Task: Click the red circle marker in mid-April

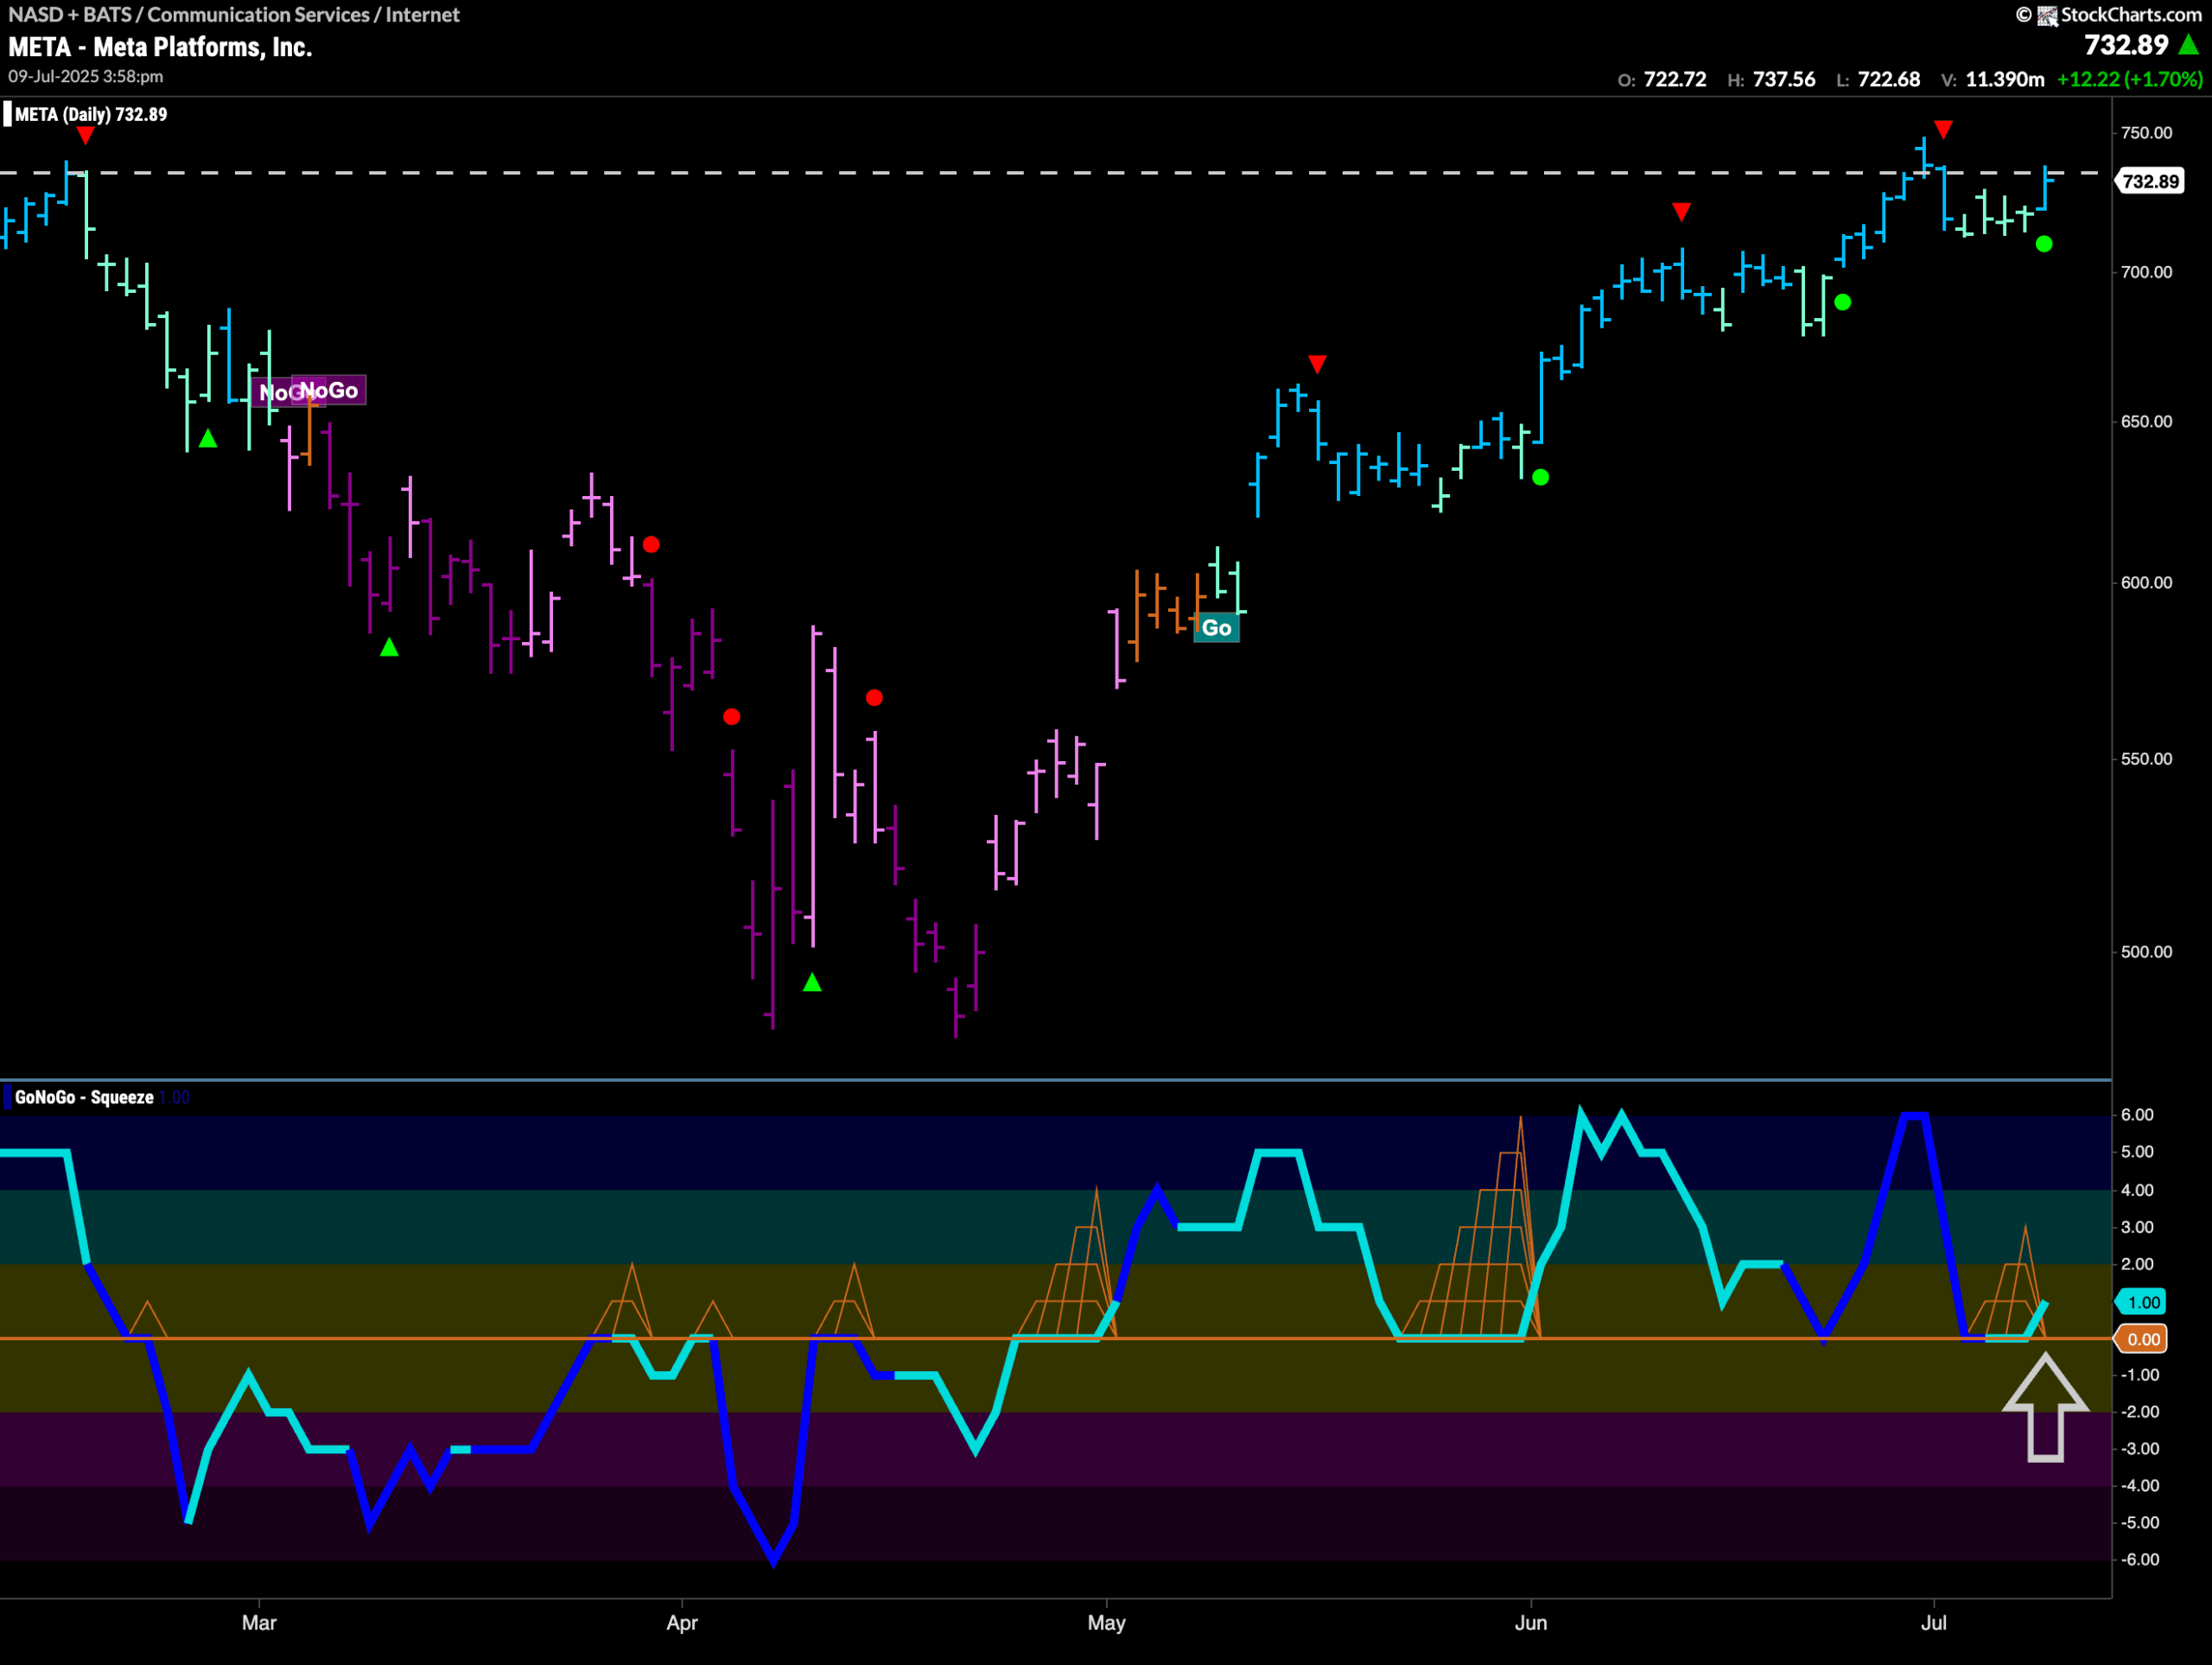Action: point(874,698)
